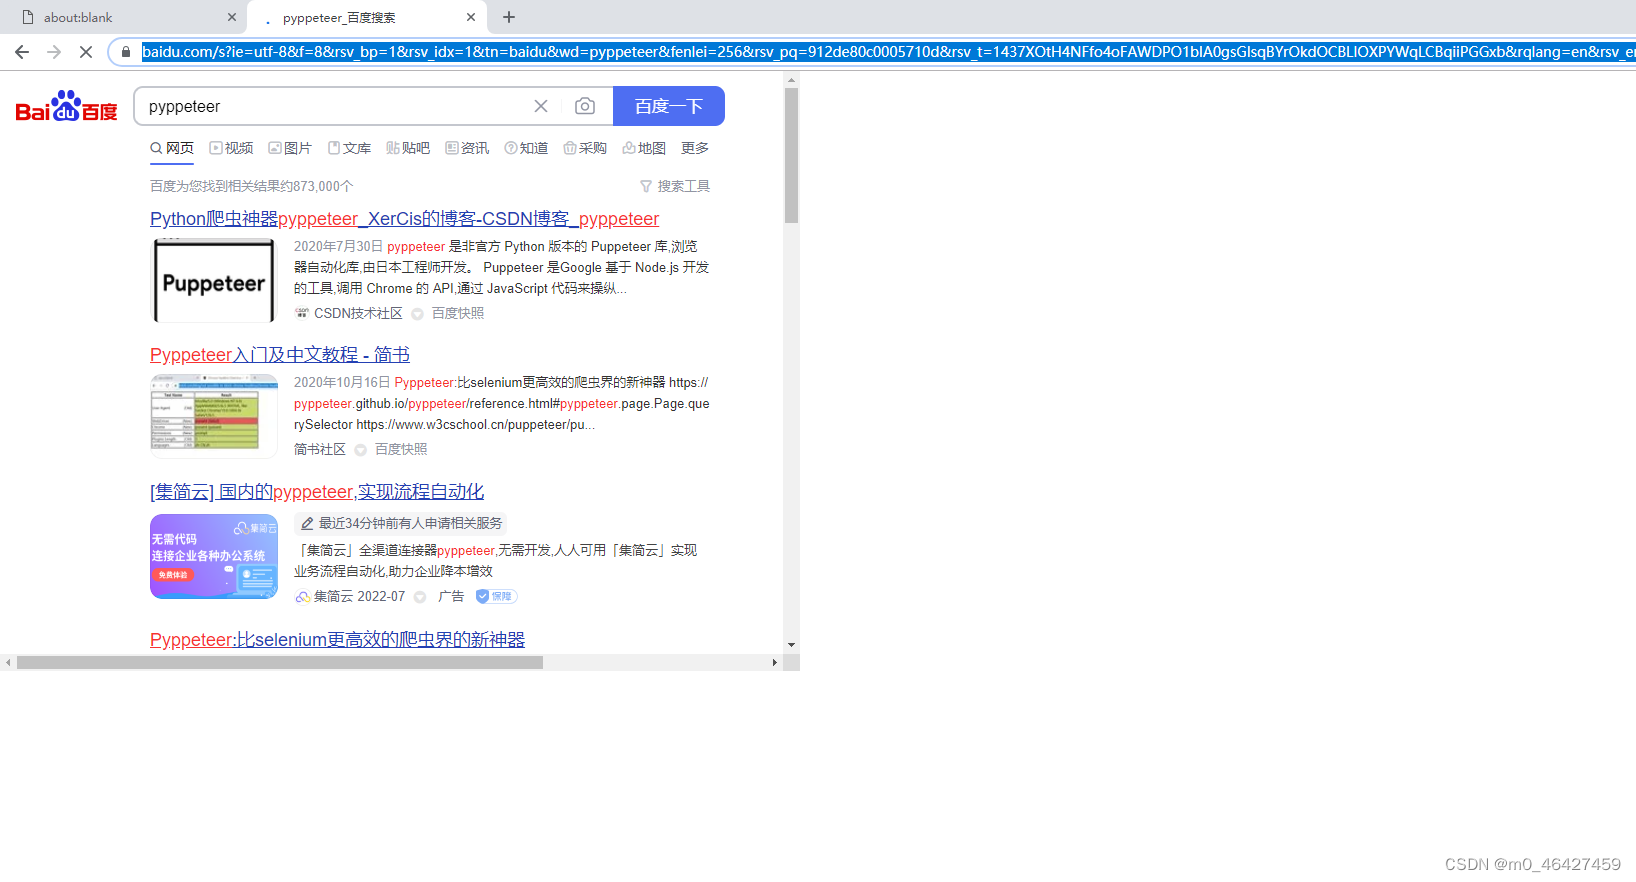Select the 图片 search category
The width and height of the screenshot is (1636, 882).
(290, 148)
